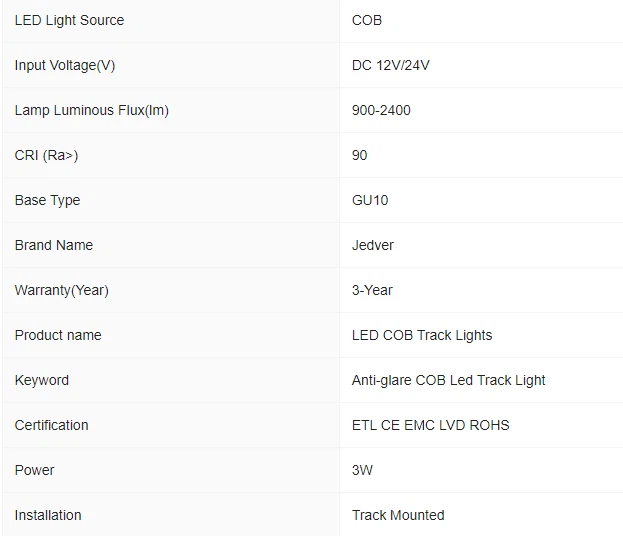Select the "Certification" label
Viewport: 623px width, 536px height.
tap(52, 425)
